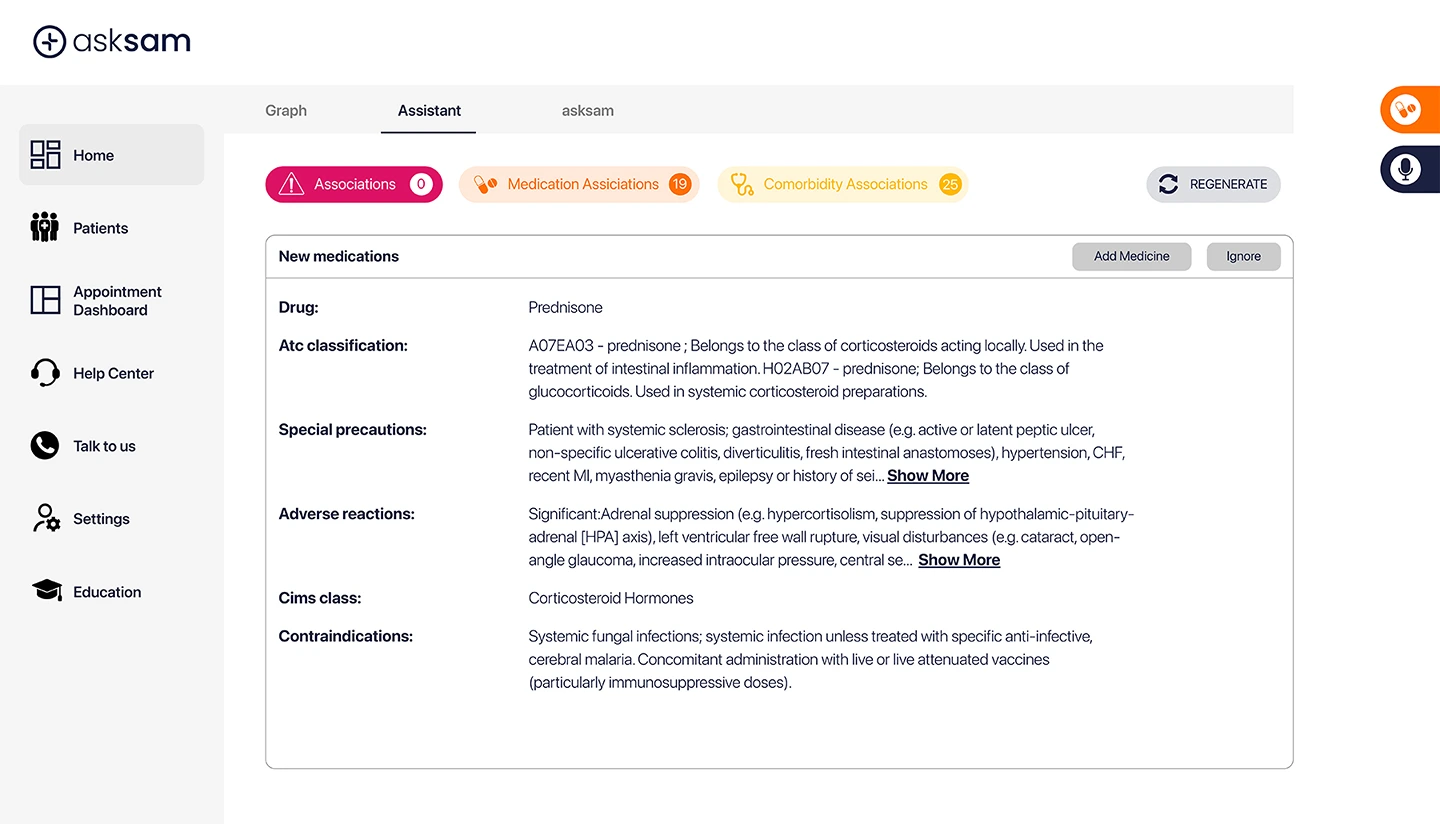Click the Appointment Dashboard layout icon
The height and width of the screenshot is (824, 1440).
(x=46, y=300)
